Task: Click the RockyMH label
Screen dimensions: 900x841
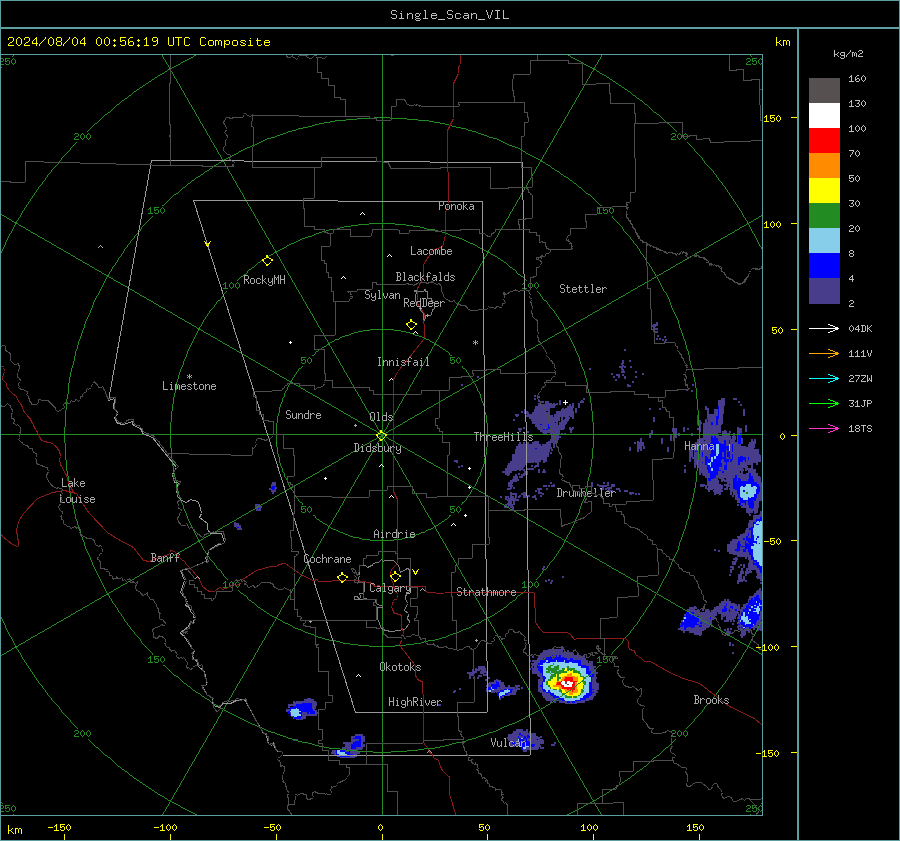Action: [x=264, y=280]
